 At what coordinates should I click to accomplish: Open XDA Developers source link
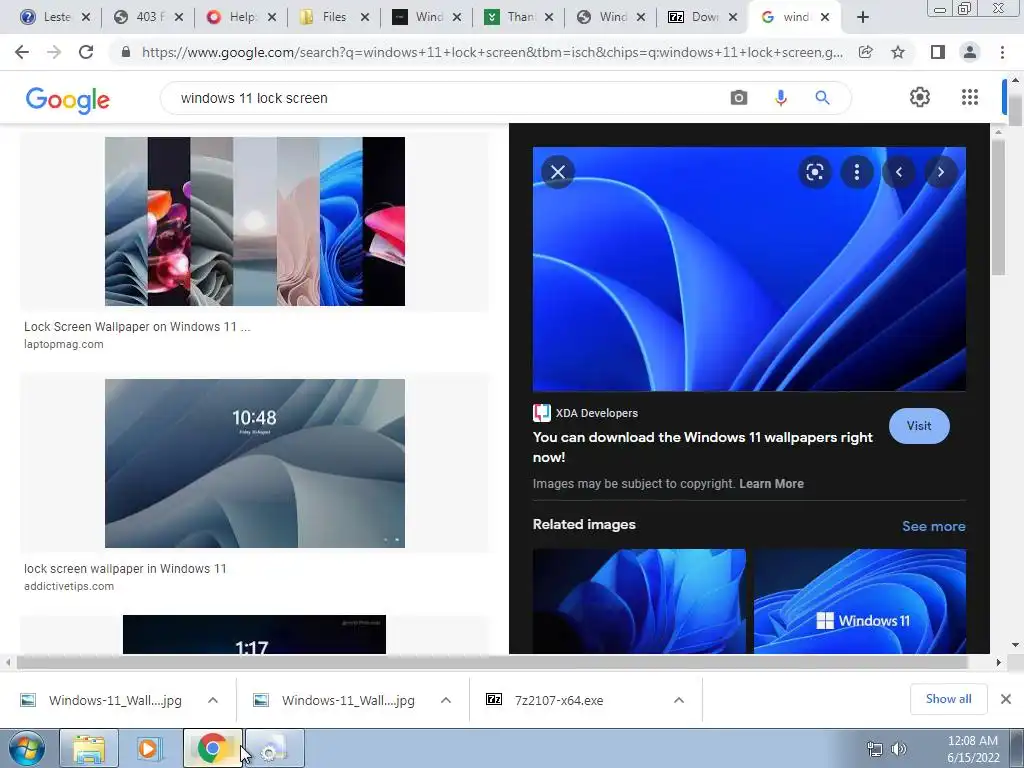585,413
